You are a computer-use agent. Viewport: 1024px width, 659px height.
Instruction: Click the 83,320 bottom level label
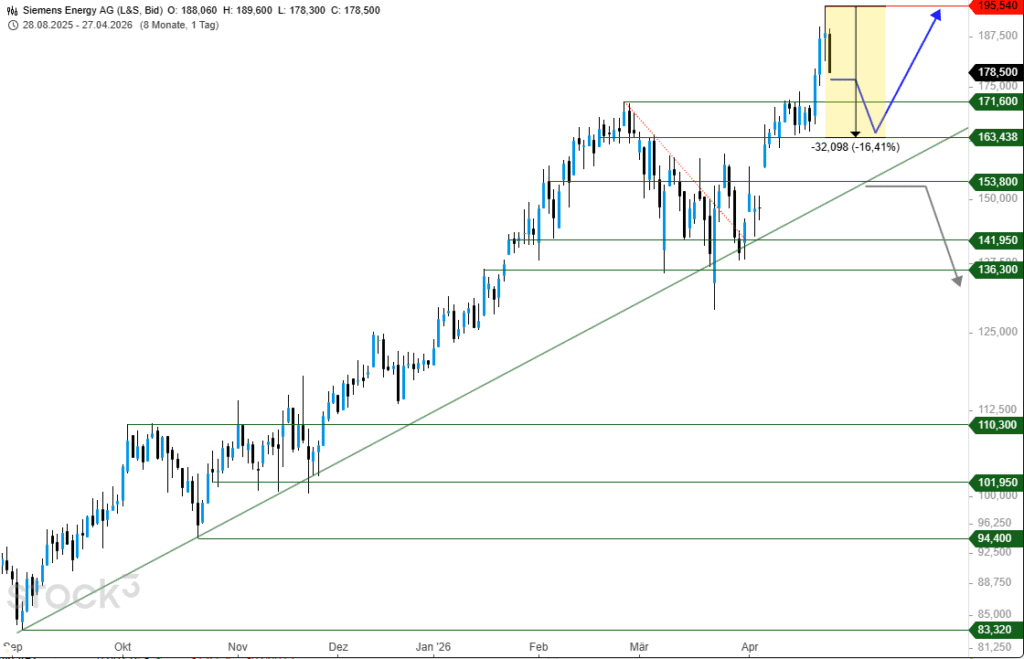click(x=996, y=630)
